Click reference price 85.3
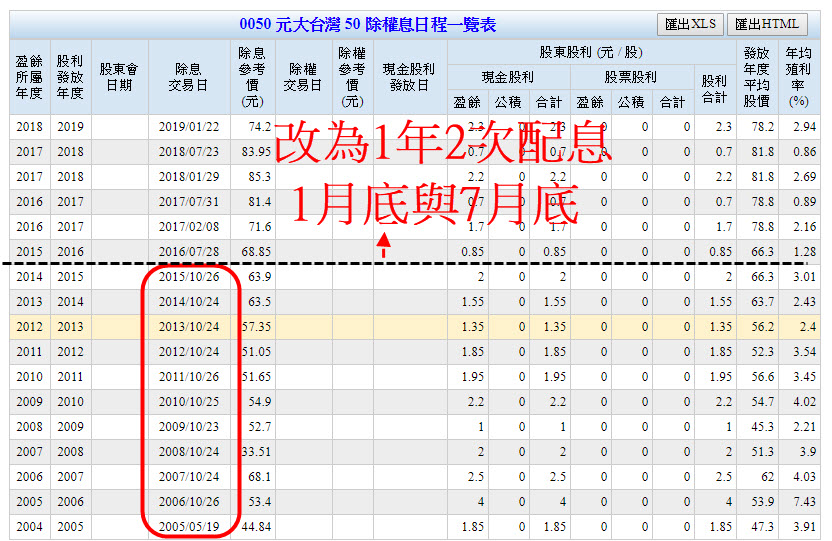 click(x=259, y=177)
